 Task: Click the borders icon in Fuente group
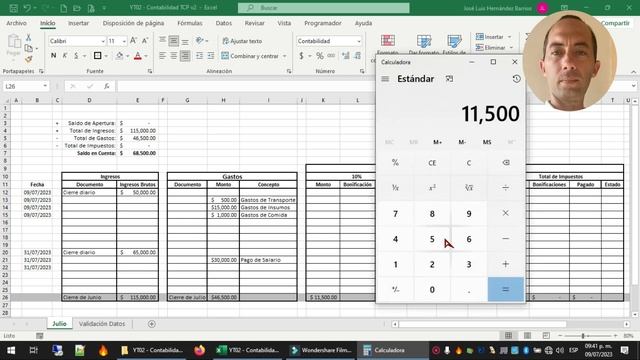point(98,56)
